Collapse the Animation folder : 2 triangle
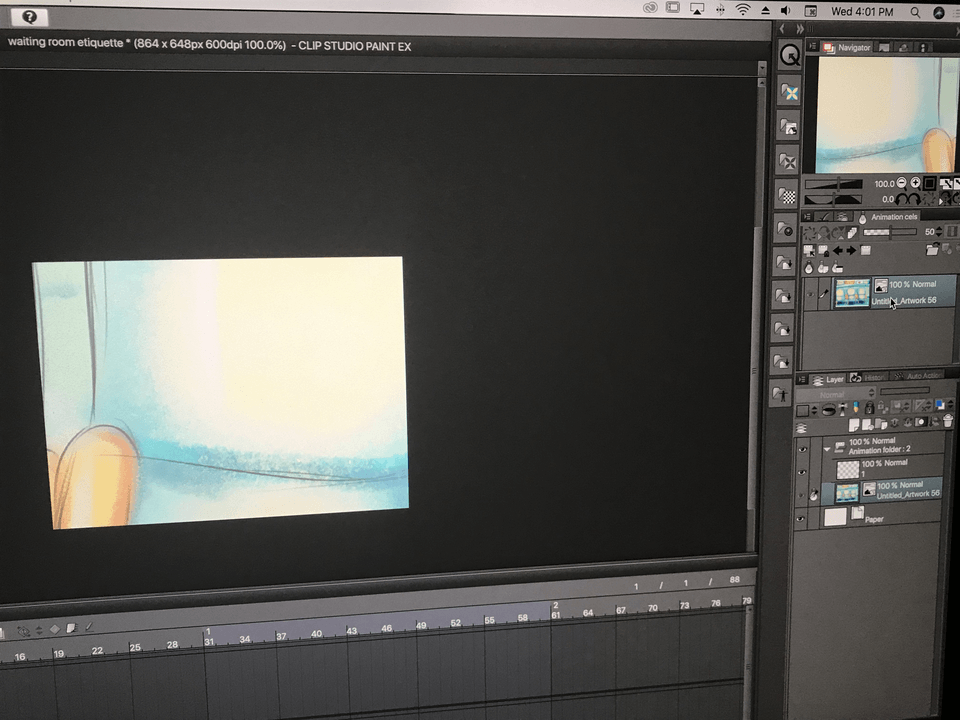Screen dimensions: 960x720 827,448
